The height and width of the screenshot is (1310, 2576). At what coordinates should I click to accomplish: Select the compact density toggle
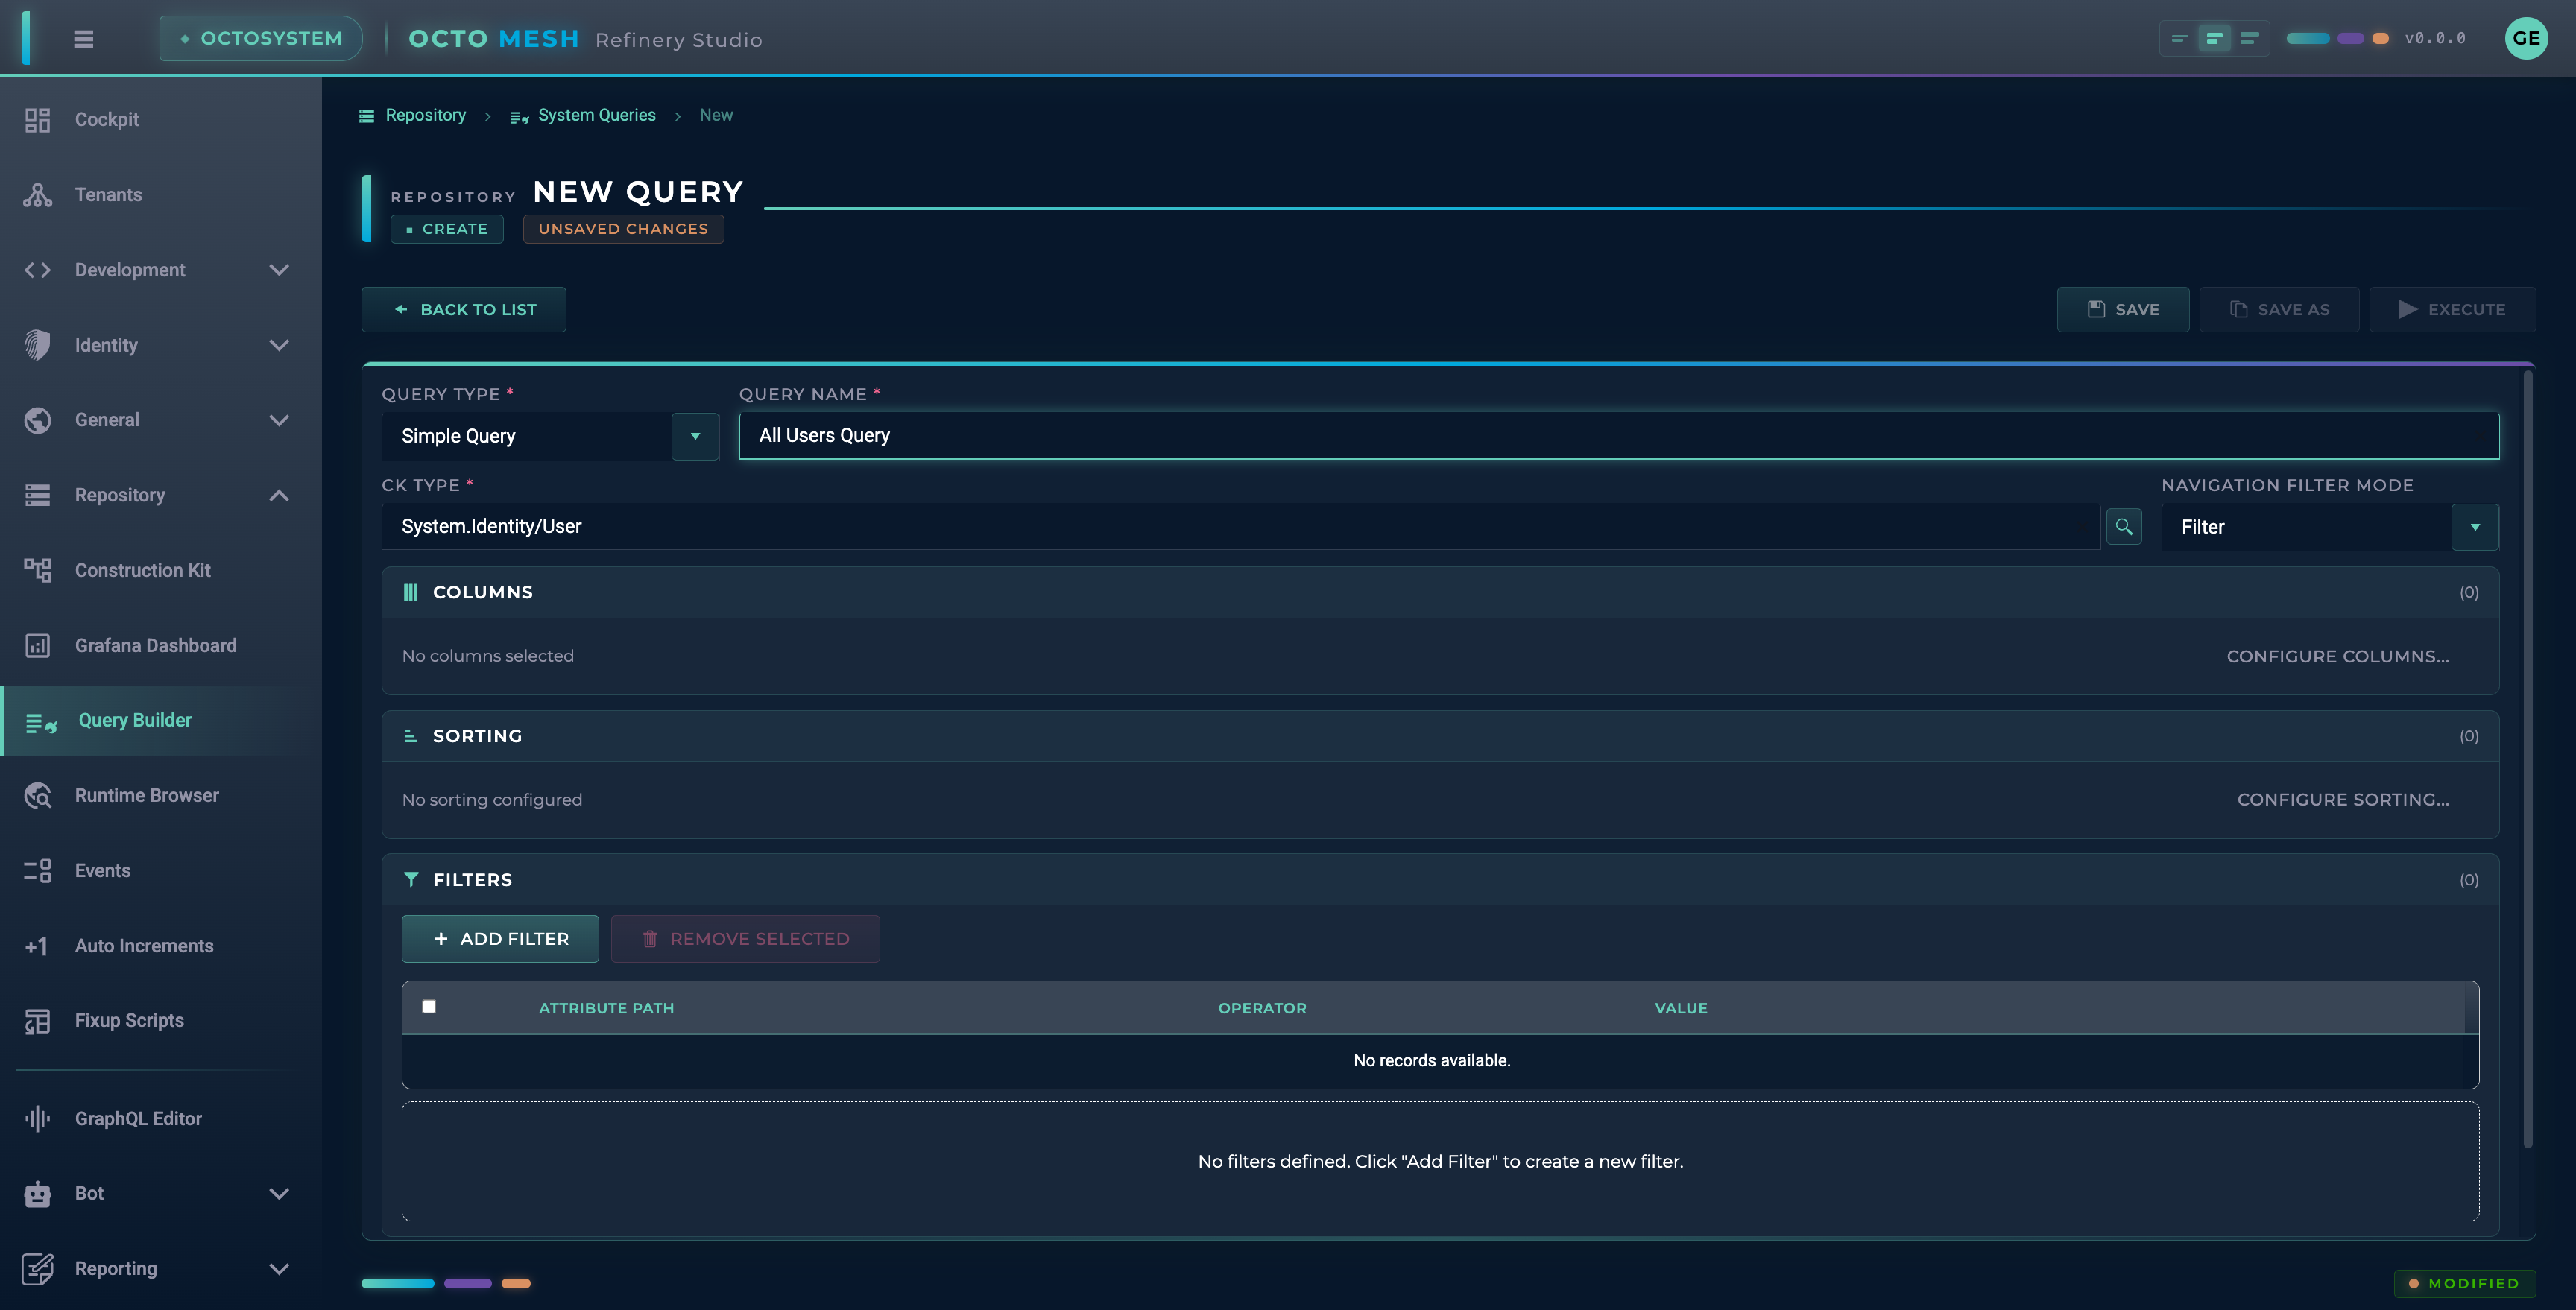coord(2180,39)
